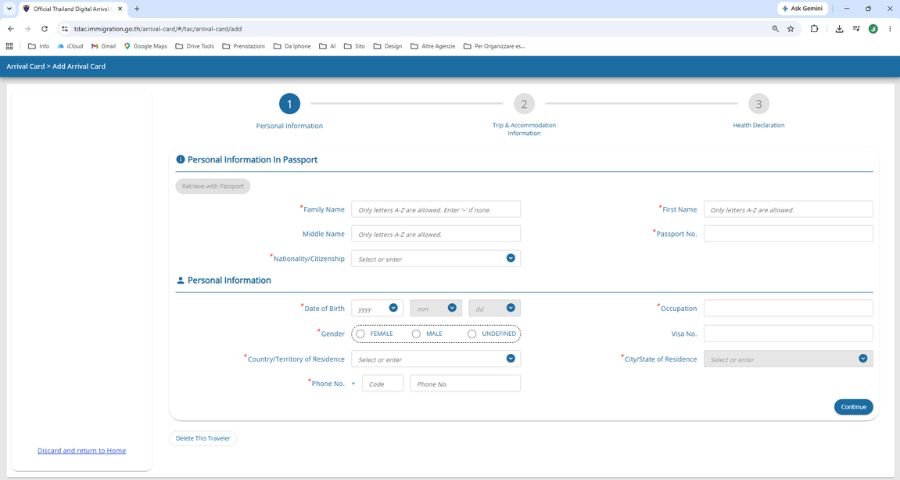Viewport: 900px width, 480px height.
Task: Focus the Occupation field
Action: [x=789, y=308]
